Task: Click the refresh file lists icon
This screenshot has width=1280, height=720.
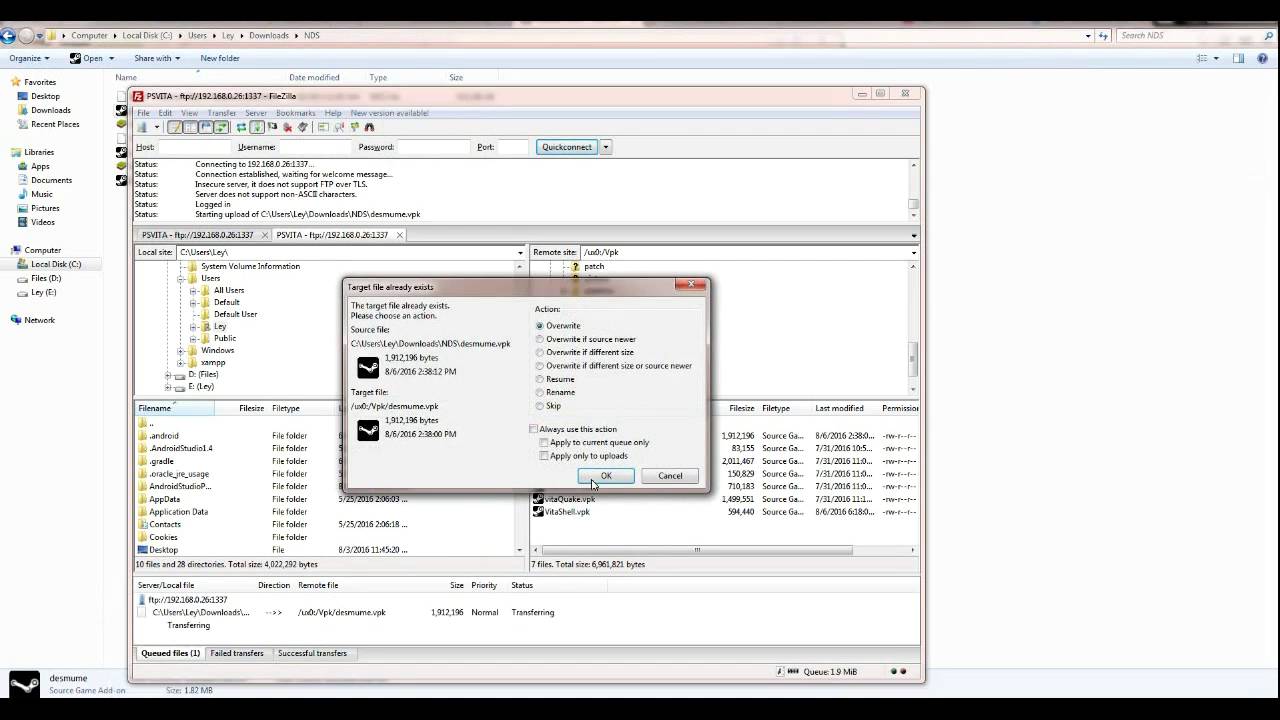Action: click(242, 127)
